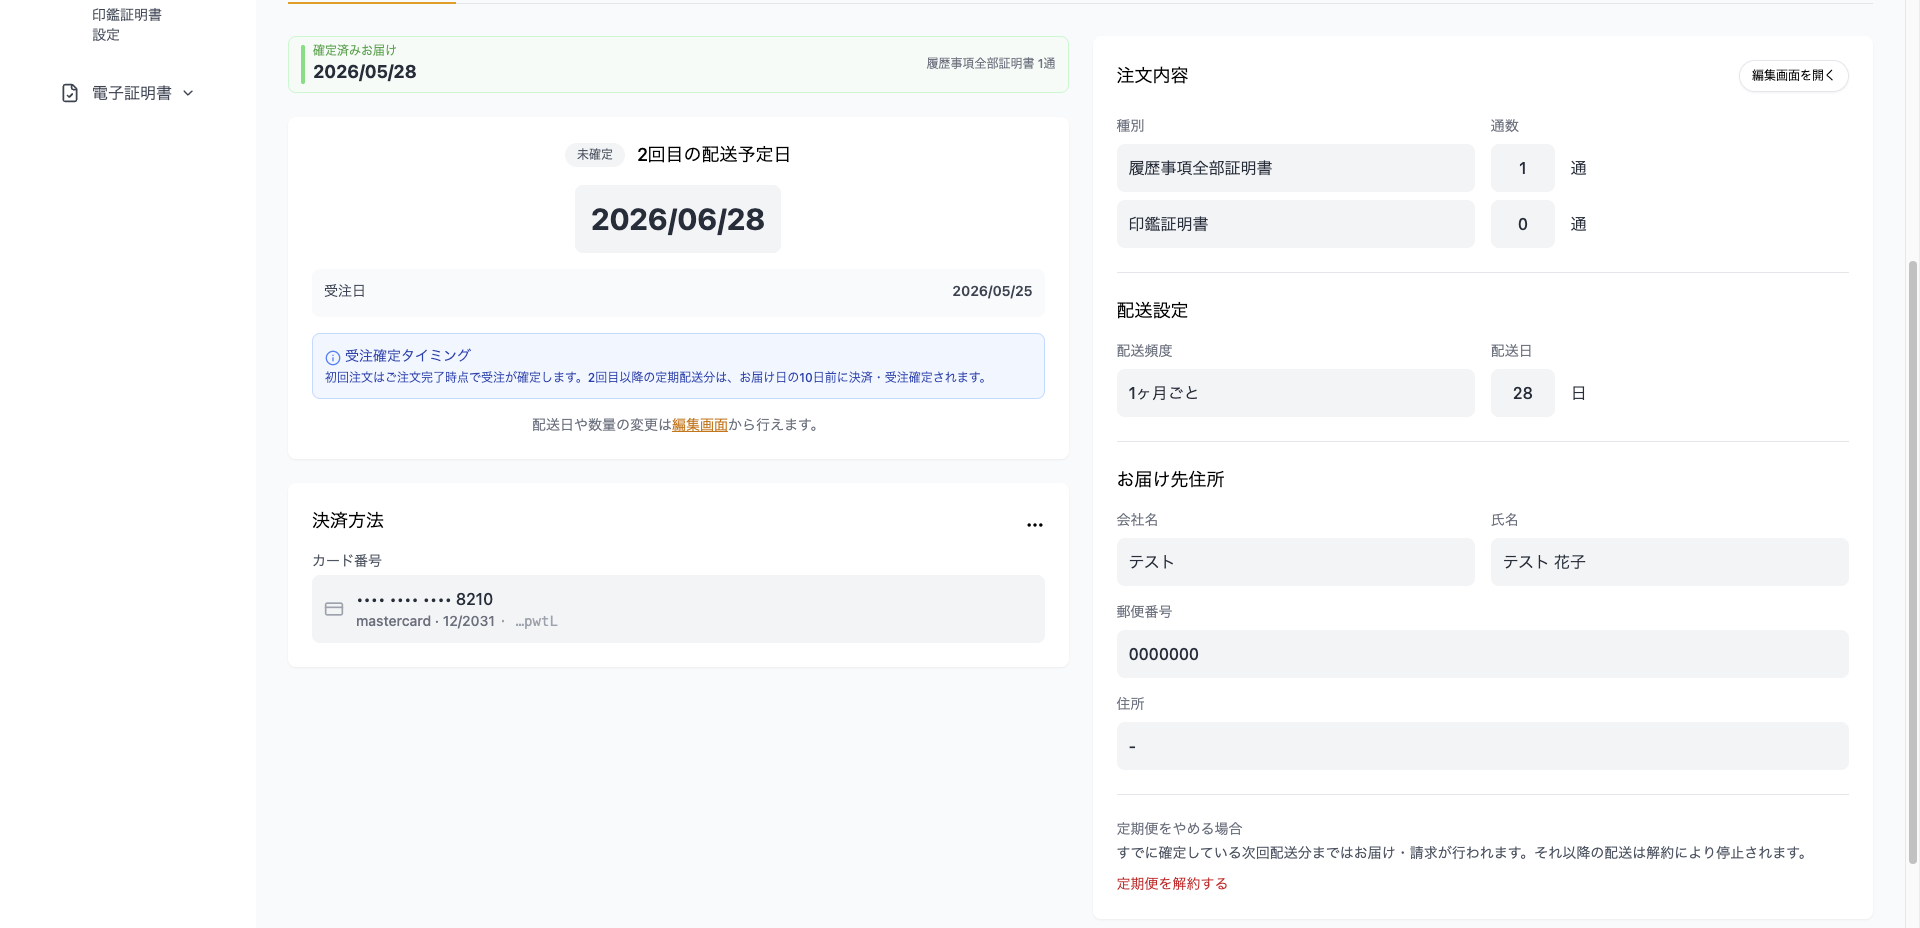Click the 受注確定タイミング info icon

(333, 357)
